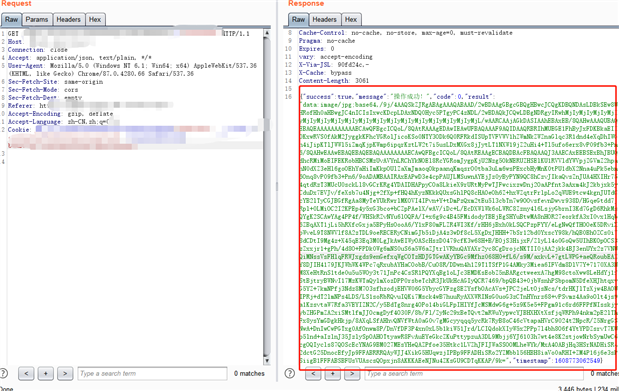Click the Pragma: no-cache response header
The width and height of the screenshot is (619, 391).
click(x=327, y=41)
